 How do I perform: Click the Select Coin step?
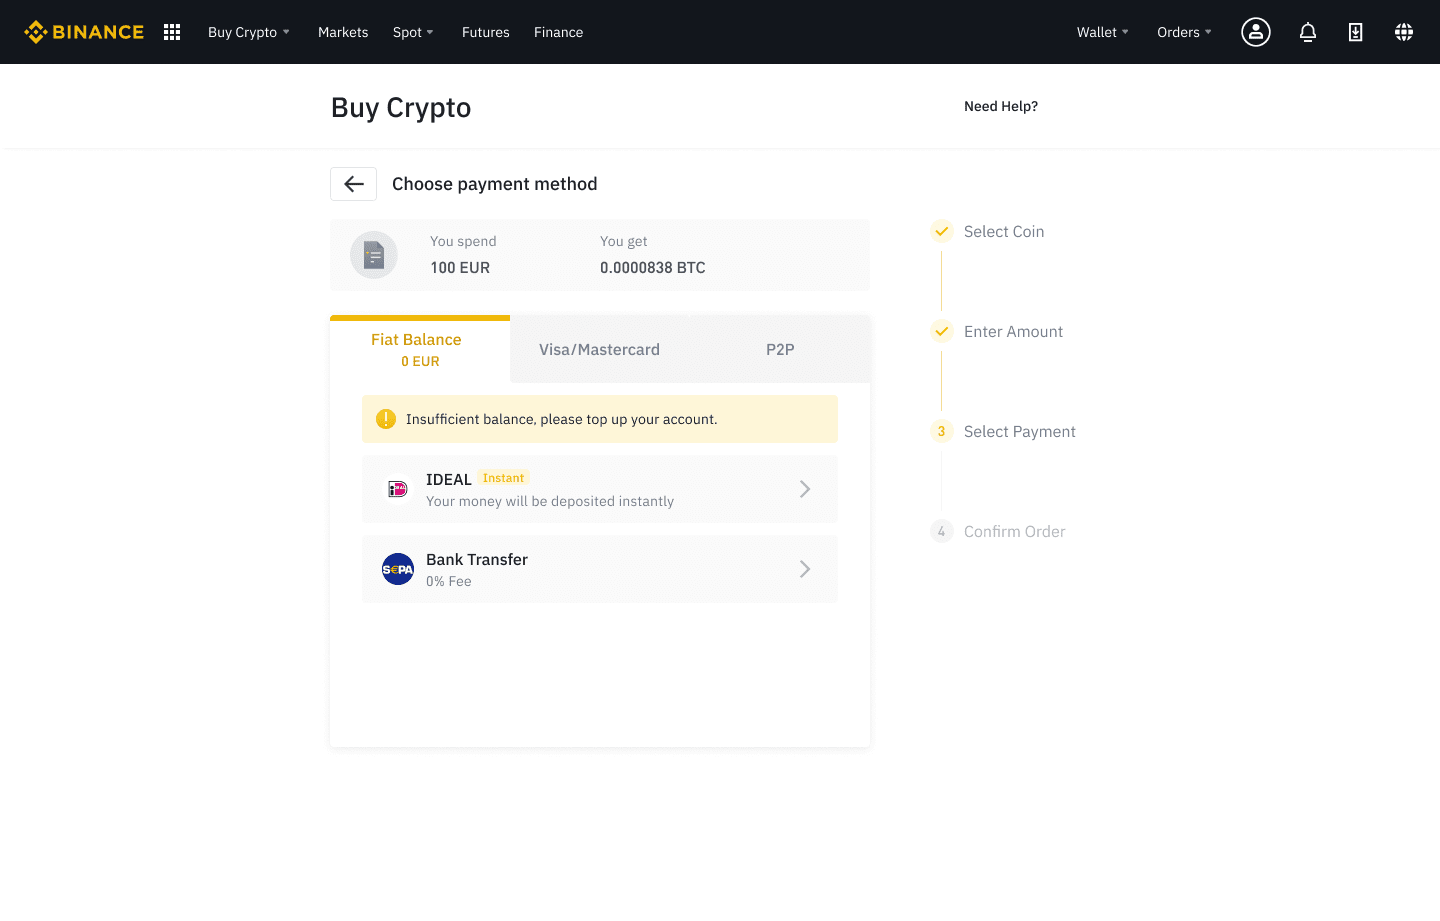tap(1004, 231)
